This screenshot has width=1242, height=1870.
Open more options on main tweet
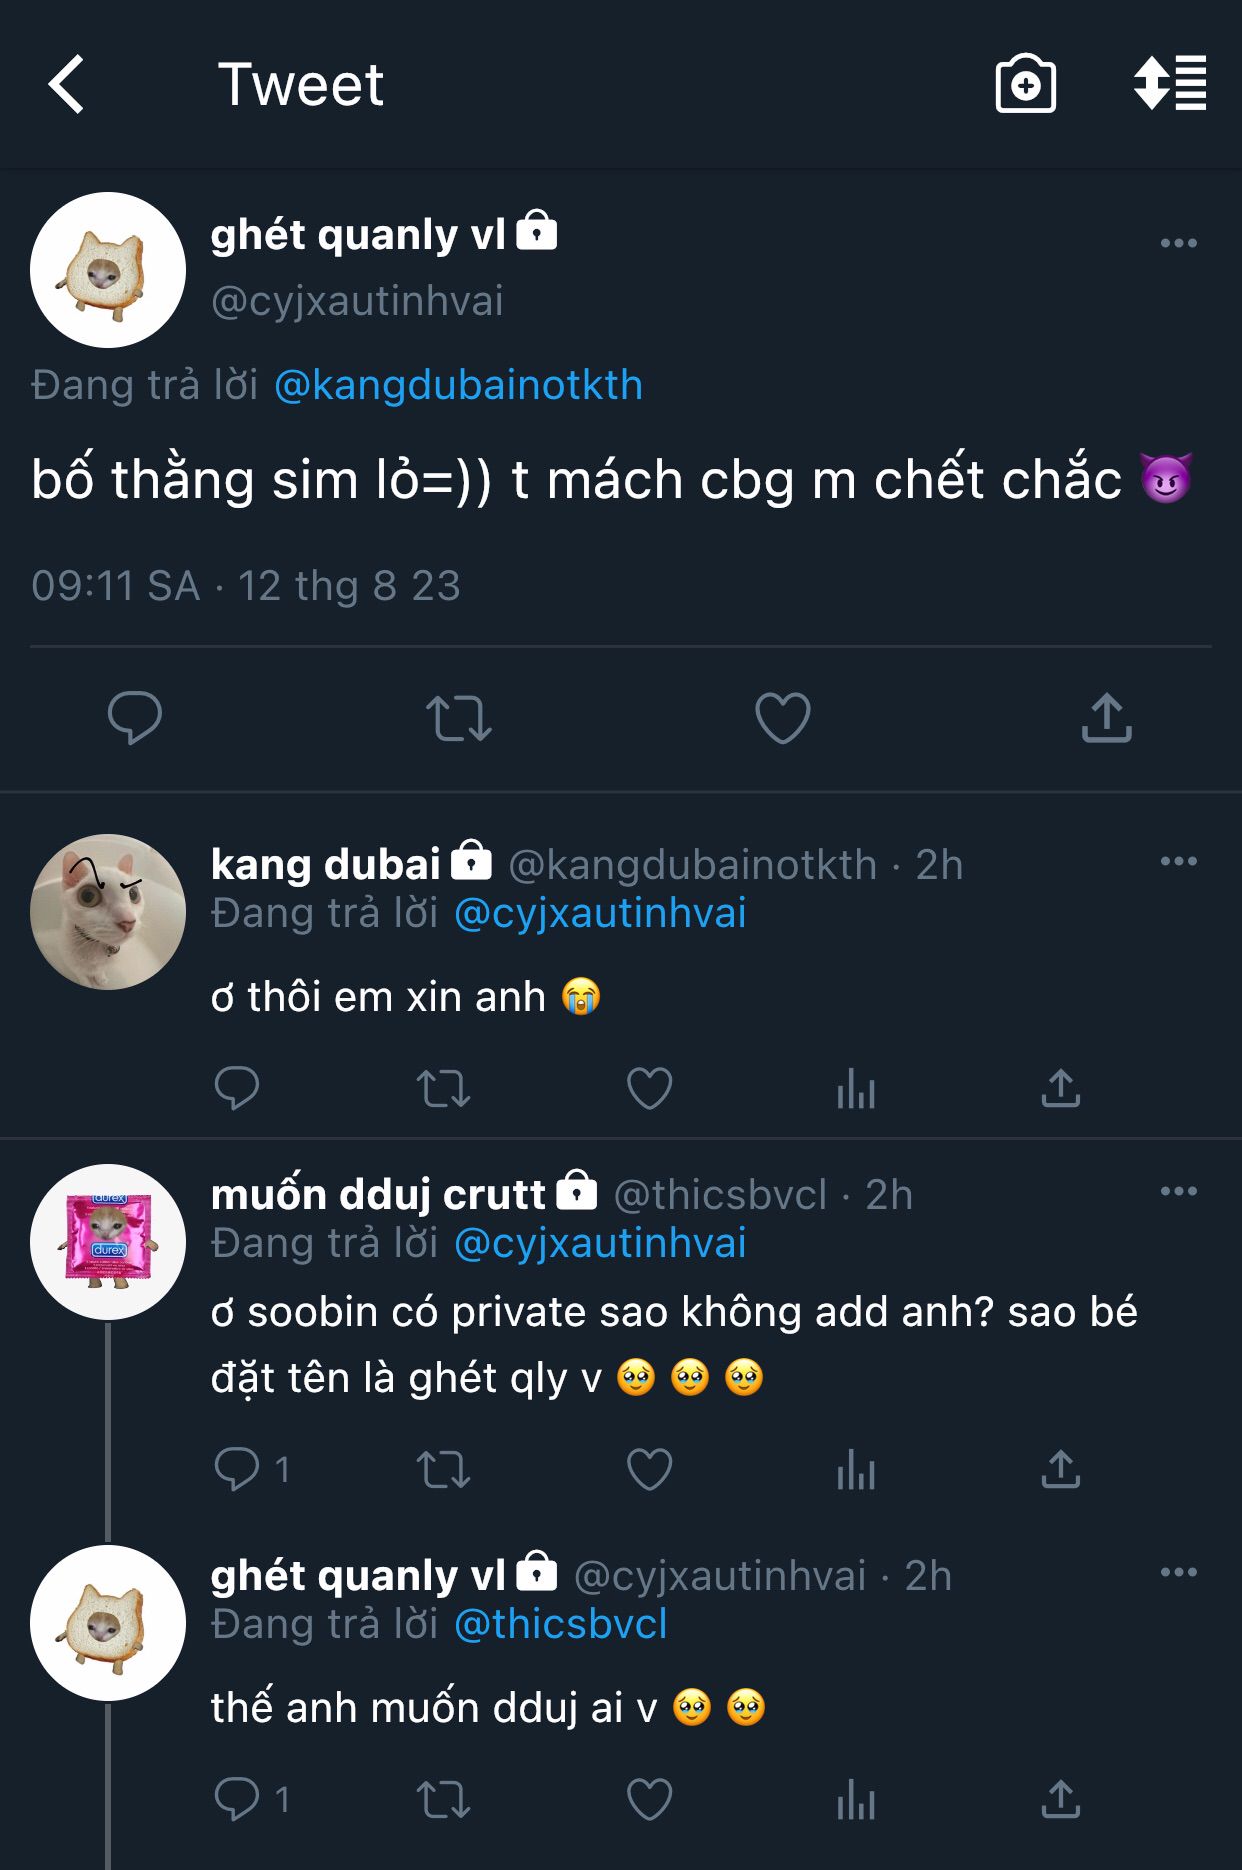pyautogui.click(x=1178, y=243)
